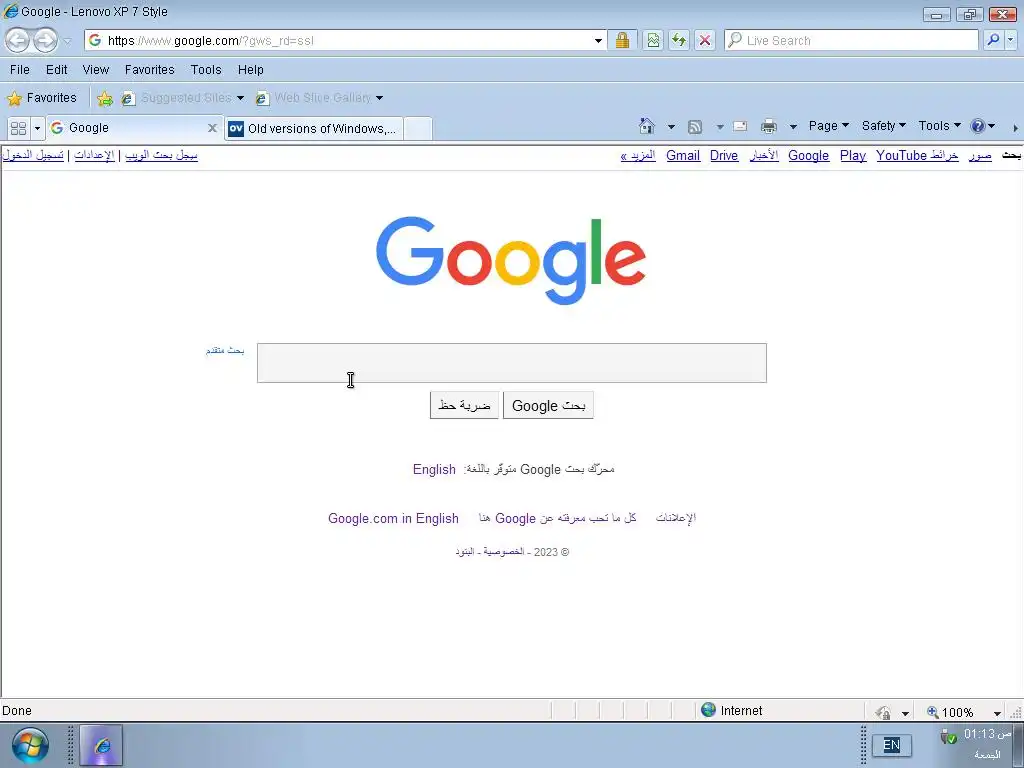Switch language via English link
Viewport: 1024px width, 768px height.
tap(434, 469)
